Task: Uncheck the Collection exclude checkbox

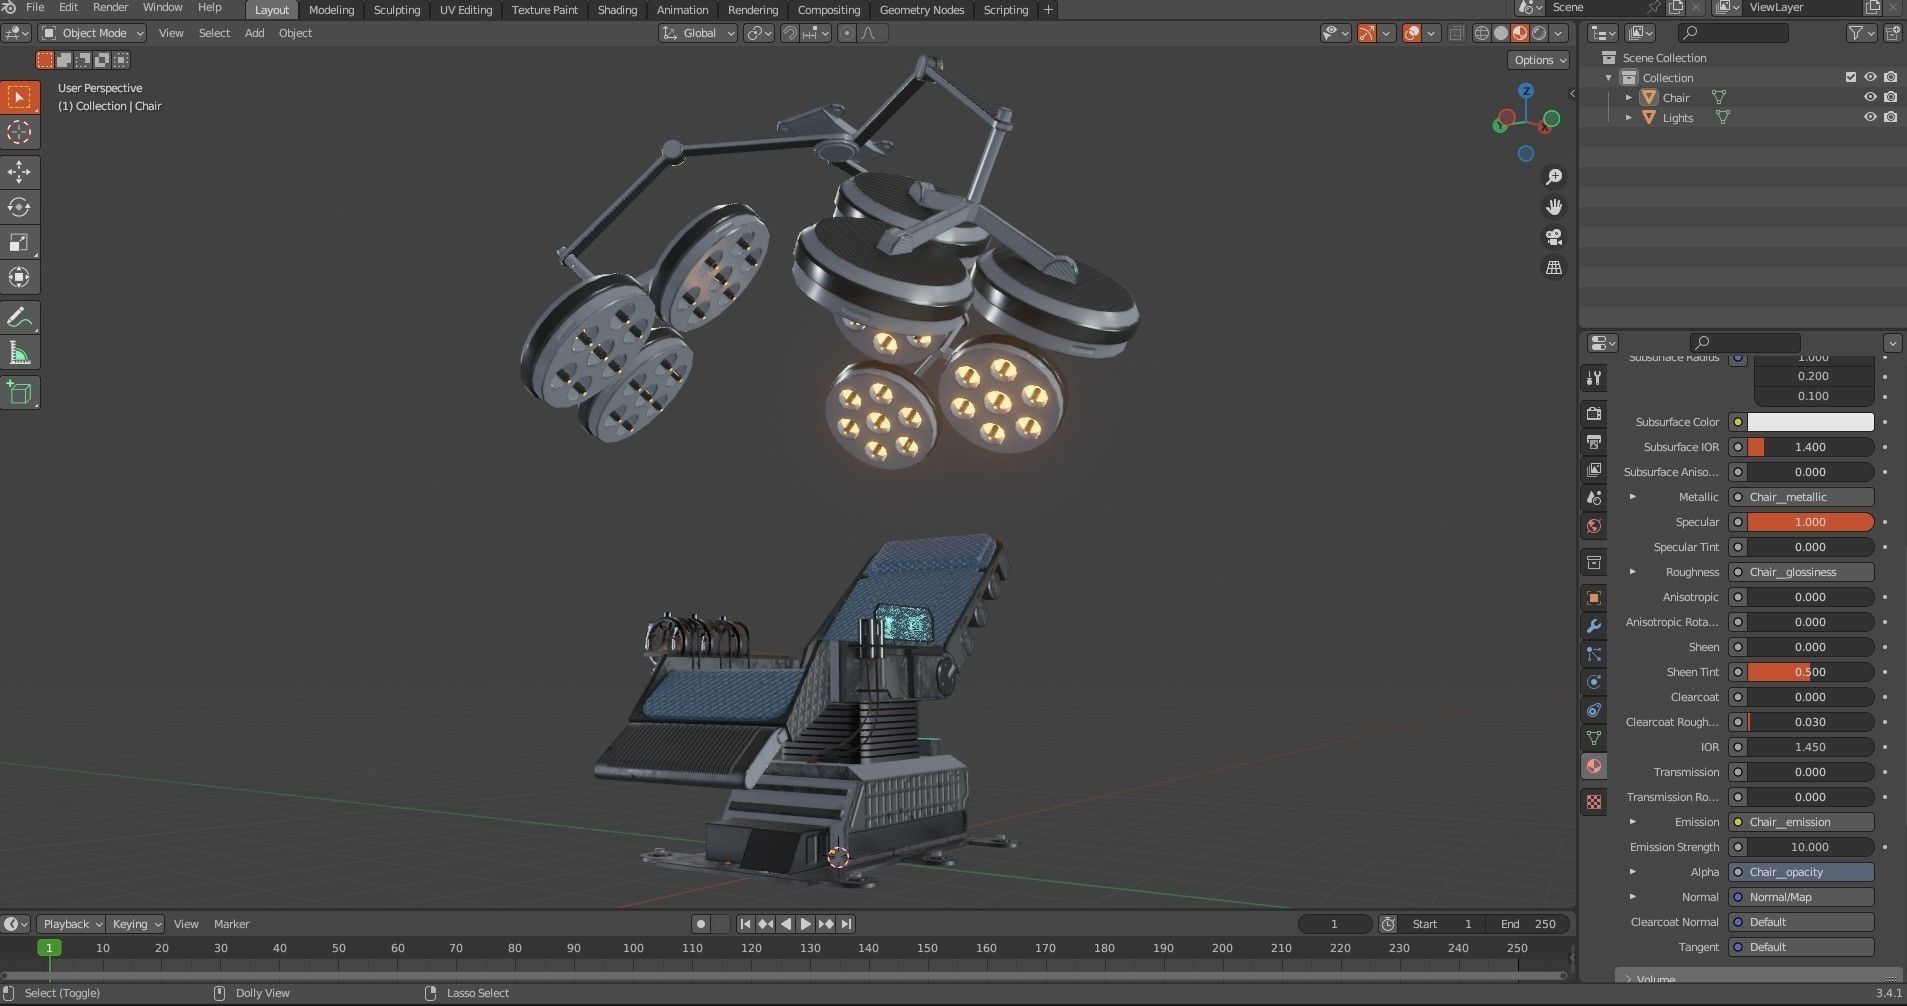Action: (x=1850, y=78)
